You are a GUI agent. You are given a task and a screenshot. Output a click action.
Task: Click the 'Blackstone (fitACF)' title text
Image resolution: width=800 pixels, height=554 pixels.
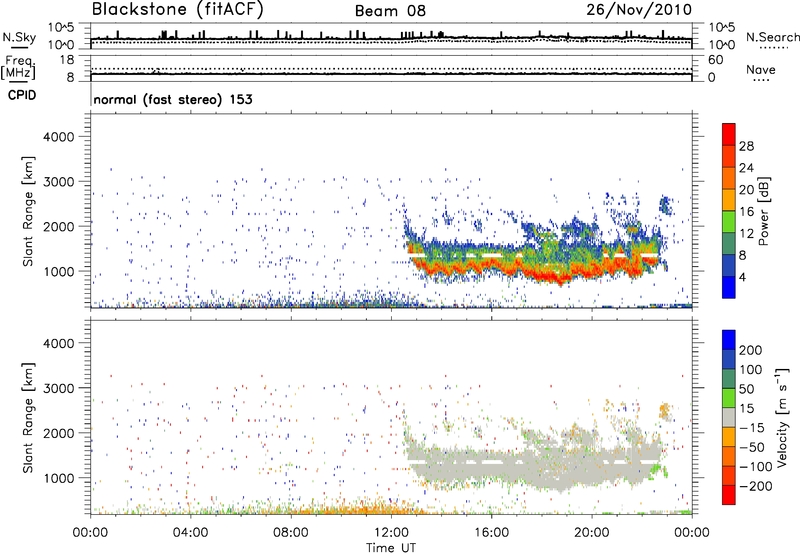[x=177, y=9]
